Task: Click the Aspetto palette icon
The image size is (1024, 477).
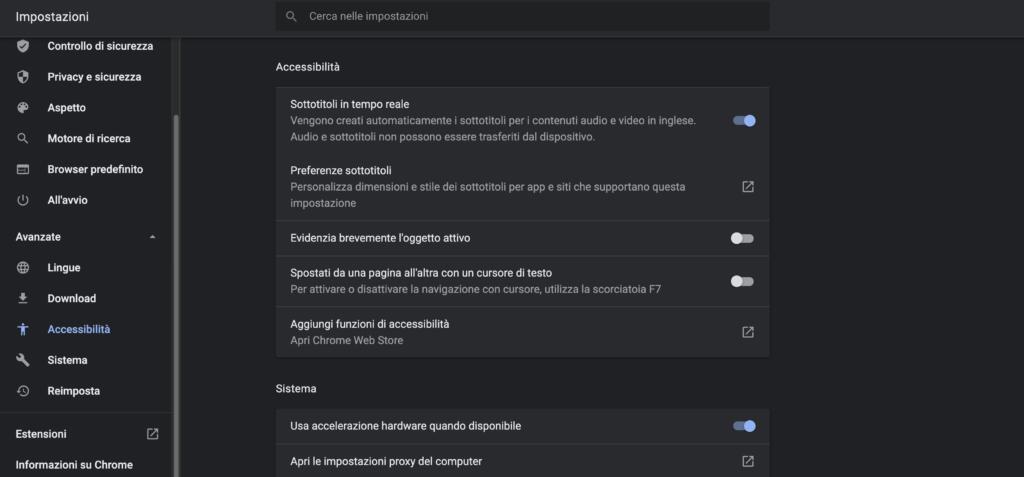Action: (23, 108)
